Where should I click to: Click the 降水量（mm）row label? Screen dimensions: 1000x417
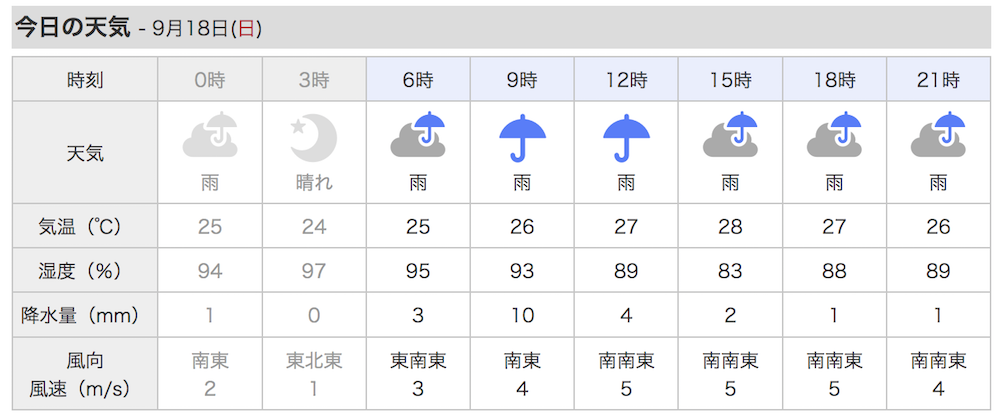coord(85,315)
